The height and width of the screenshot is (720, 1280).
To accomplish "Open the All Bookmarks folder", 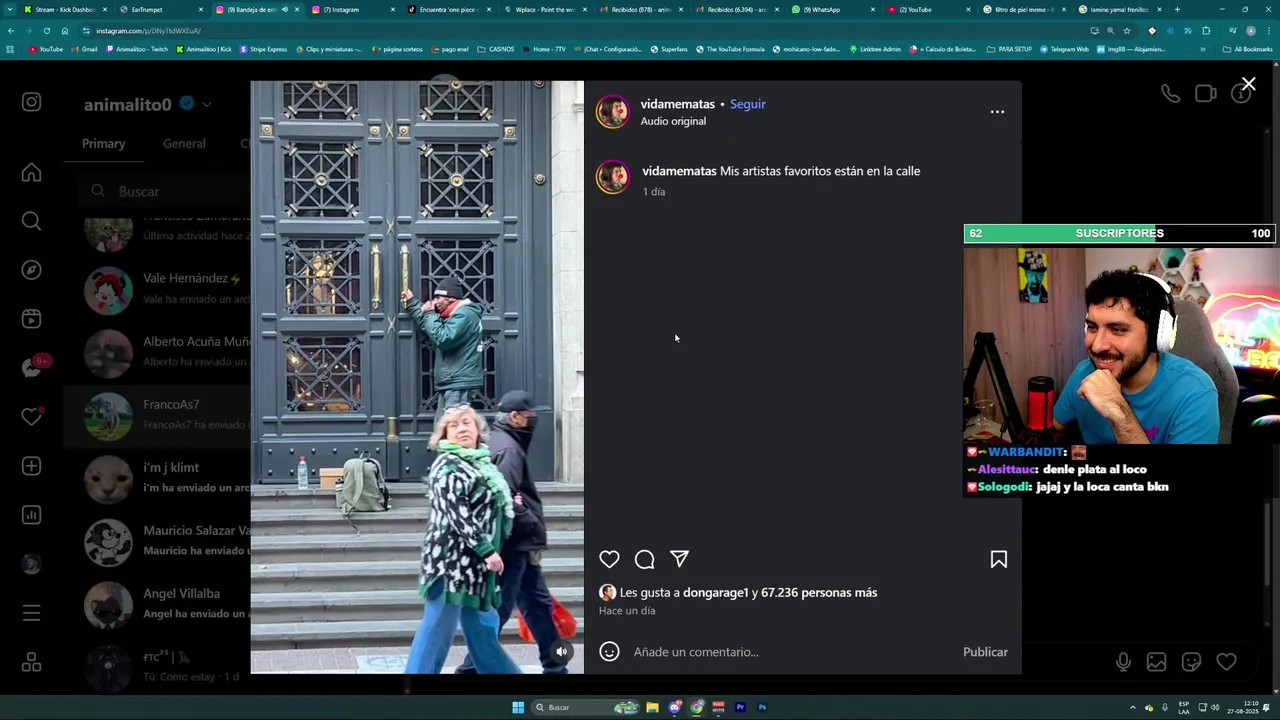I will (1247, 49).
